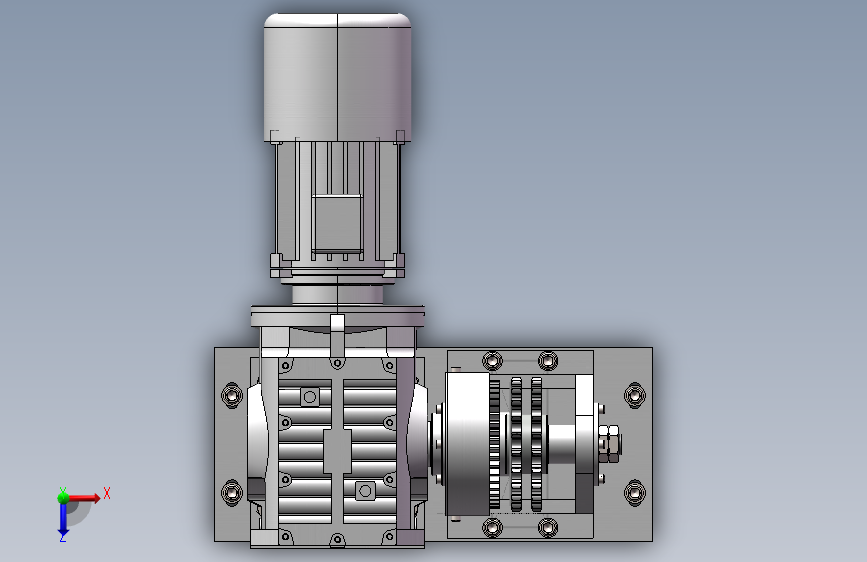
Task: Pick the bottom-left bolt of the bracket frame
Action: click(x=492, y=527)
